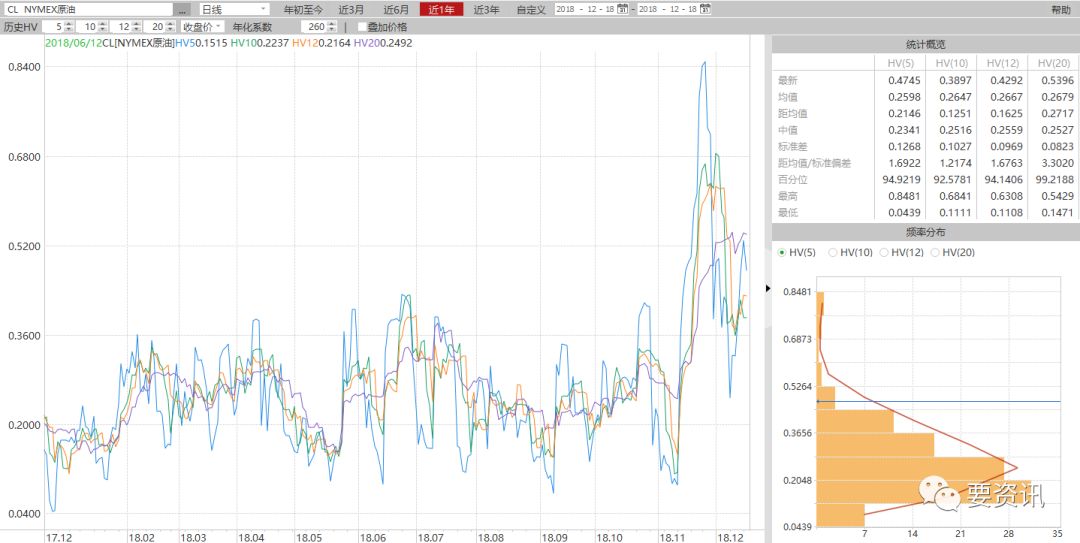Click the HV12 legend value 0.2164
The width and height of the screenshot is (1080, 543).
(x=335, y=43)
